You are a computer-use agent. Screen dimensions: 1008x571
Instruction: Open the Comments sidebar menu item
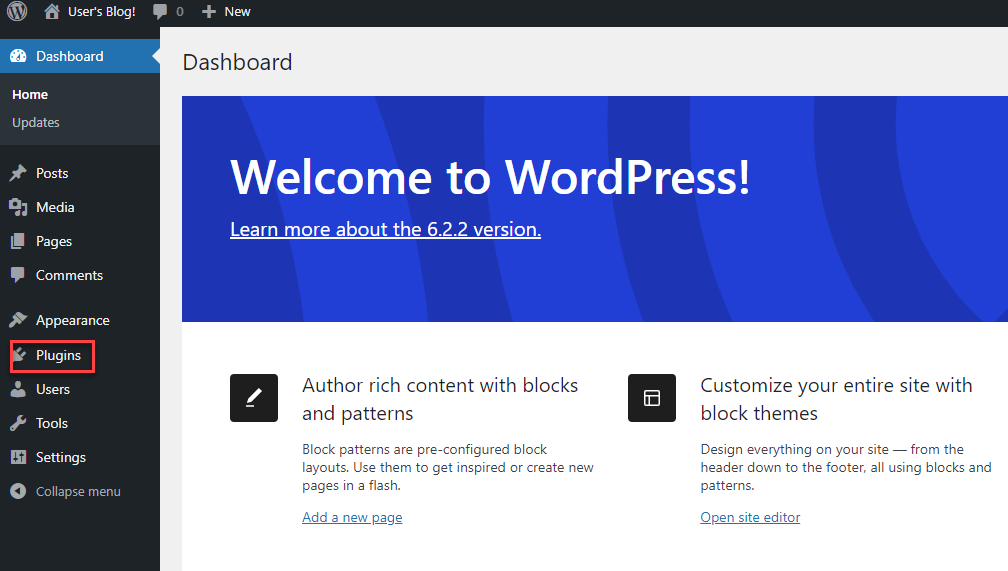pos(69,275)
